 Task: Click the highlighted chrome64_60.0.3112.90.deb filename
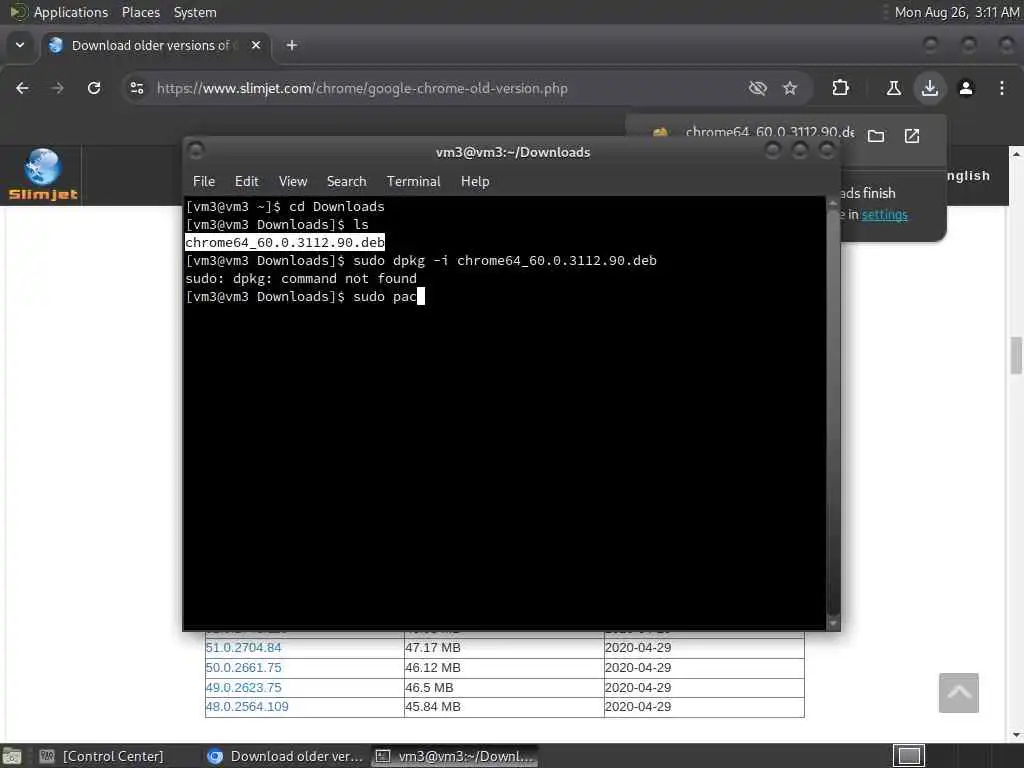pyautogui.click(x=285, y=242)
